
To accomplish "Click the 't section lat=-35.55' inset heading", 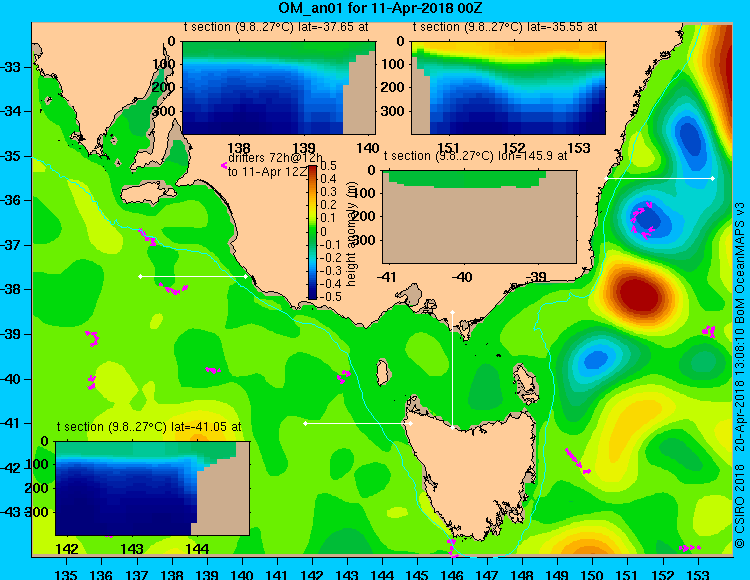I will click(x=505, y=27).
